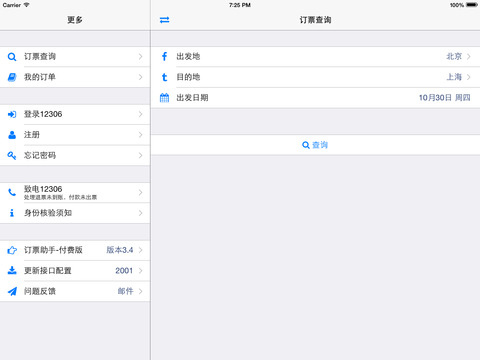Select the 出发地 row

[x=315, y=57]
